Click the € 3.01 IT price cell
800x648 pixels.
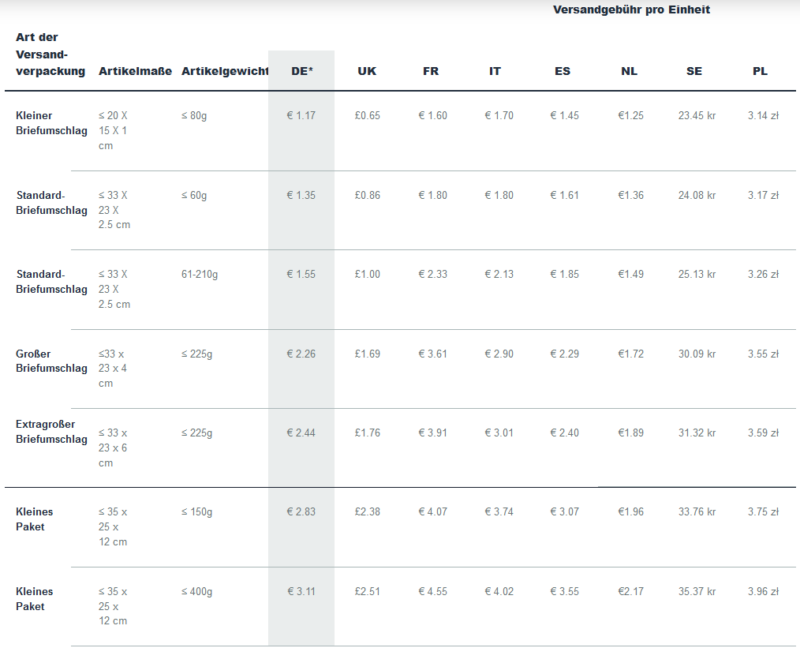[x=499, y=433]
